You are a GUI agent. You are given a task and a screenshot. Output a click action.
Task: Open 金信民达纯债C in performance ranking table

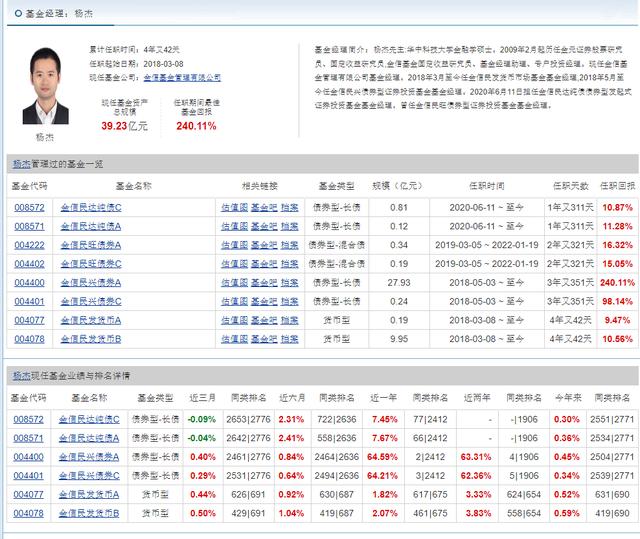[x=89, y=419]
